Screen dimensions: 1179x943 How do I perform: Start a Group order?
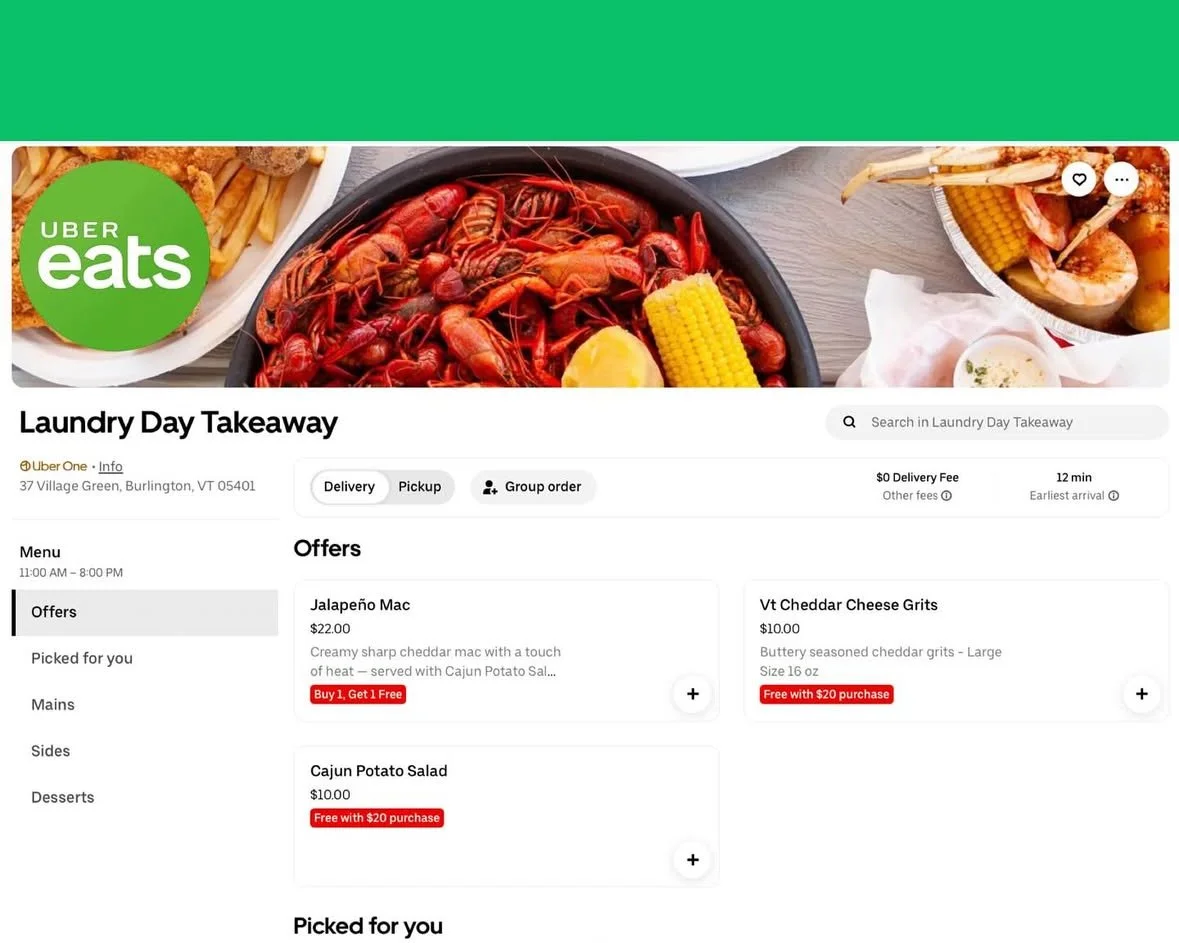(x=532, y=487)
